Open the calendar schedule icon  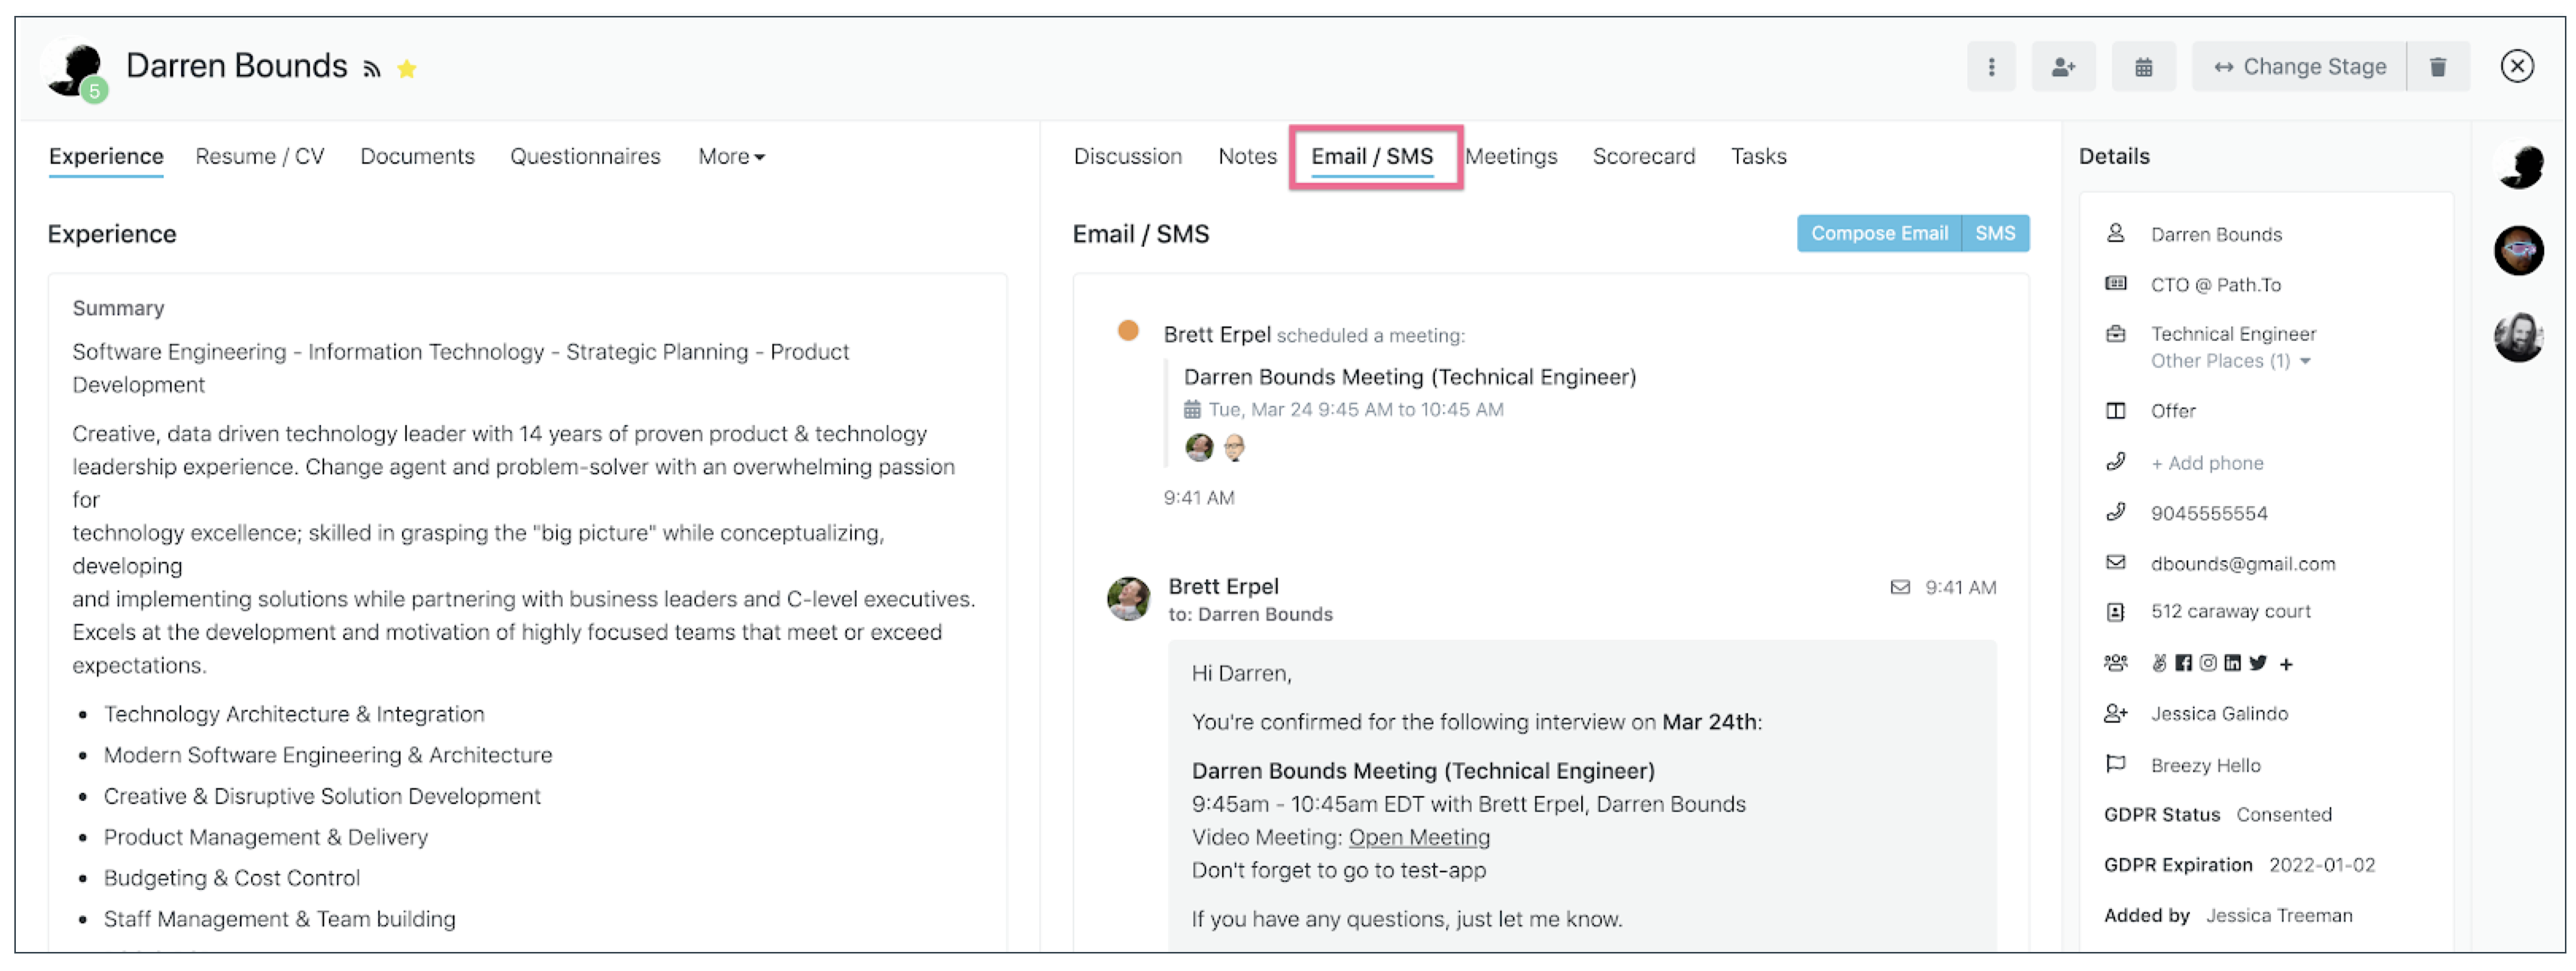[2143, 67]
